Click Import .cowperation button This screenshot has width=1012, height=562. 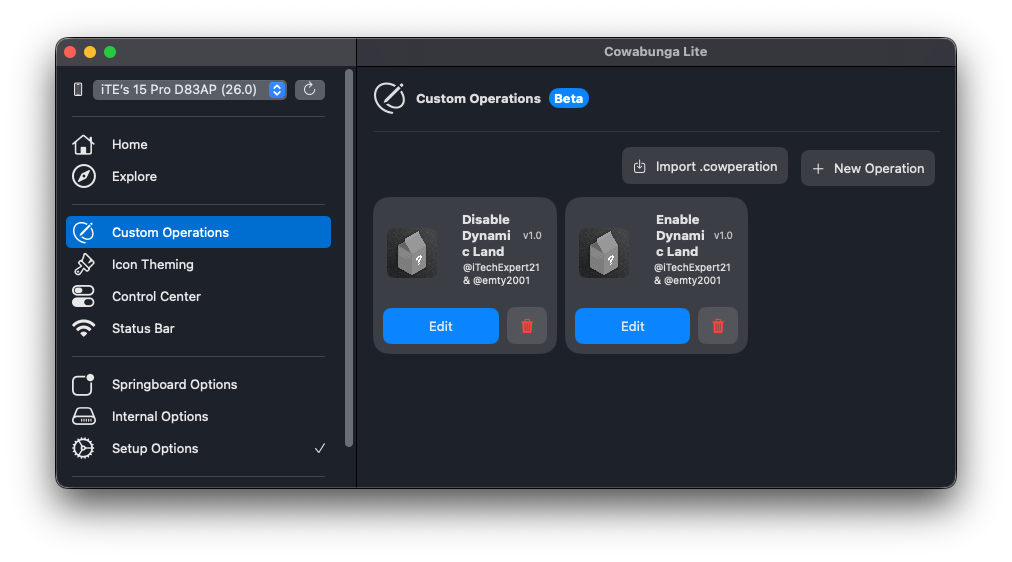tap(705, 166)
